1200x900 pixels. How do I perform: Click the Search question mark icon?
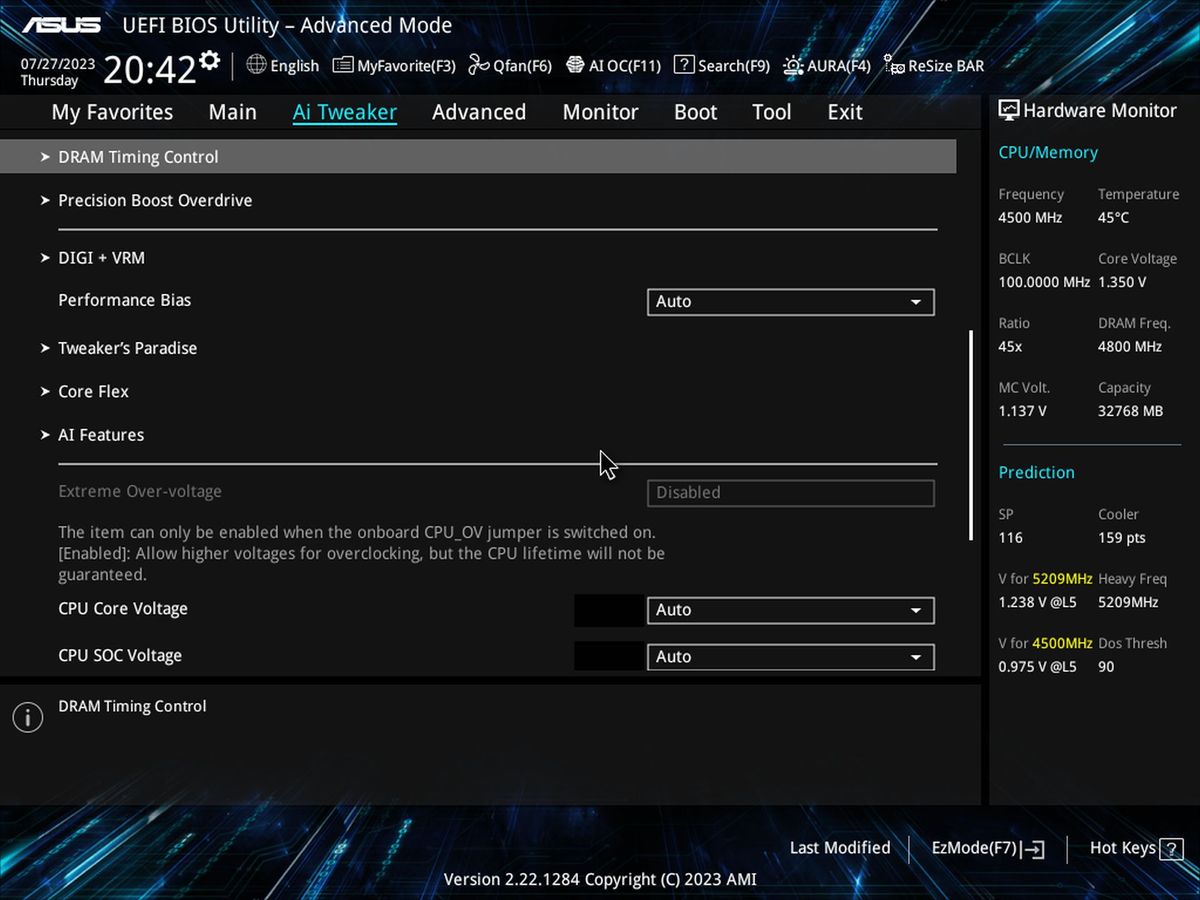684,65
